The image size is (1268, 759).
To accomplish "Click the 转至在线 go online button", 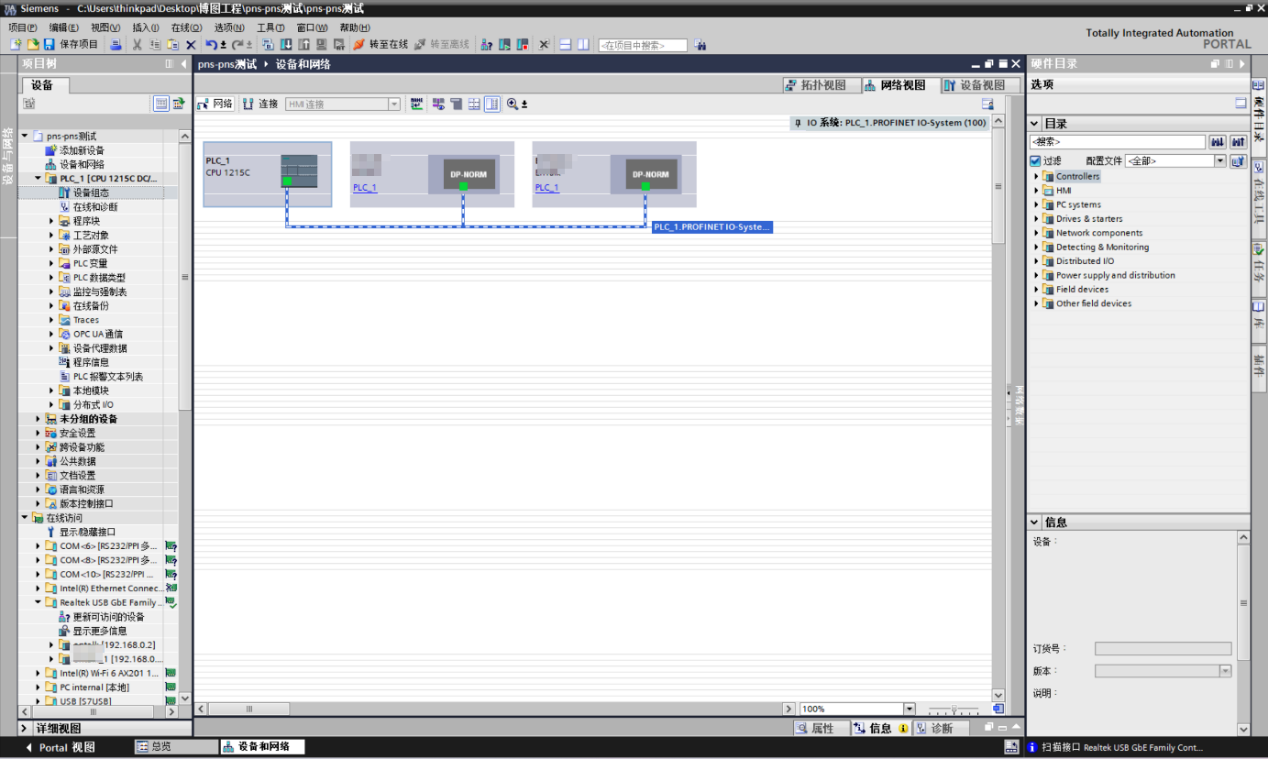I will [380, 45].
